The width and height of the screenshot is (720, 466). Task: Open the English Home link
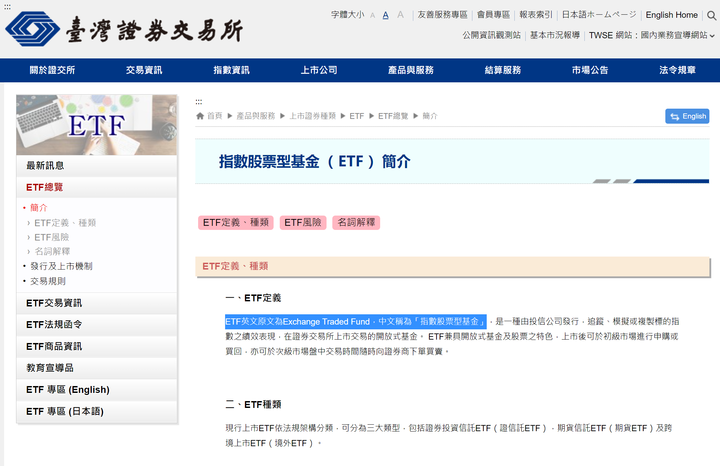pyautogui.click(x=671, y=15)
